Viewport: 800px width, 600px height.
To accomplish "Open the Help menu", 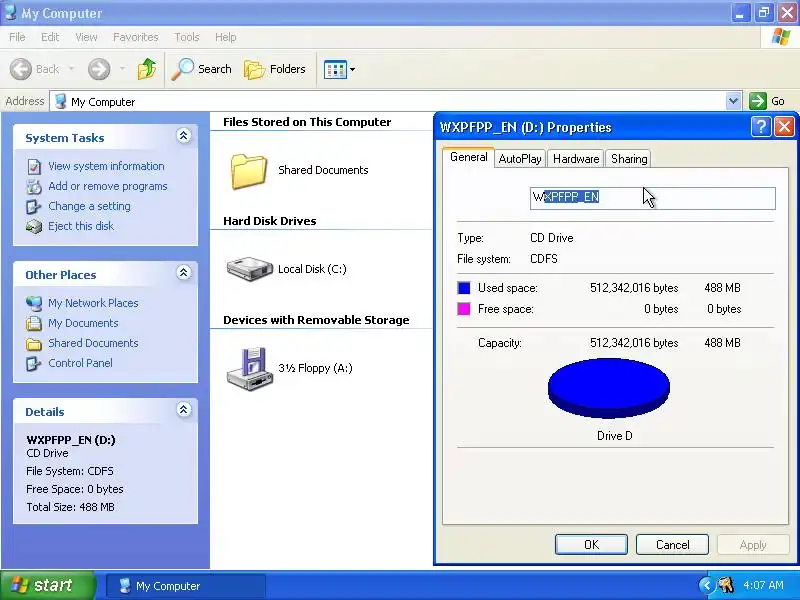I will click(x=225, y=37).
